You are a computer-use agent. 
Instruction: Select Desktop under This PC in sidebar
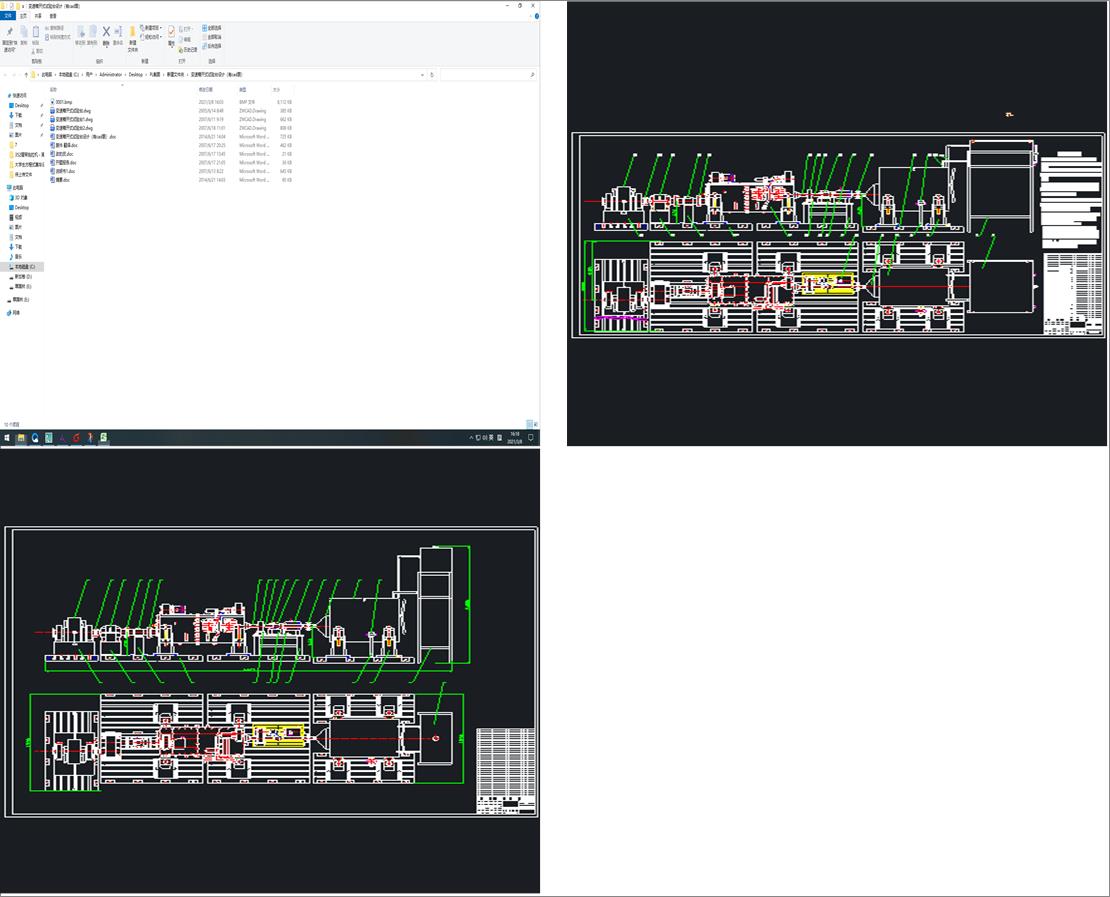click(22, 207)
